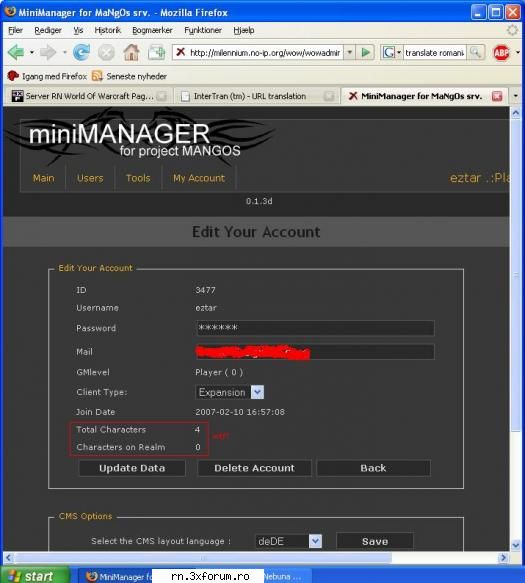
Task: Open the Windows start button
Action: point(36,576)
